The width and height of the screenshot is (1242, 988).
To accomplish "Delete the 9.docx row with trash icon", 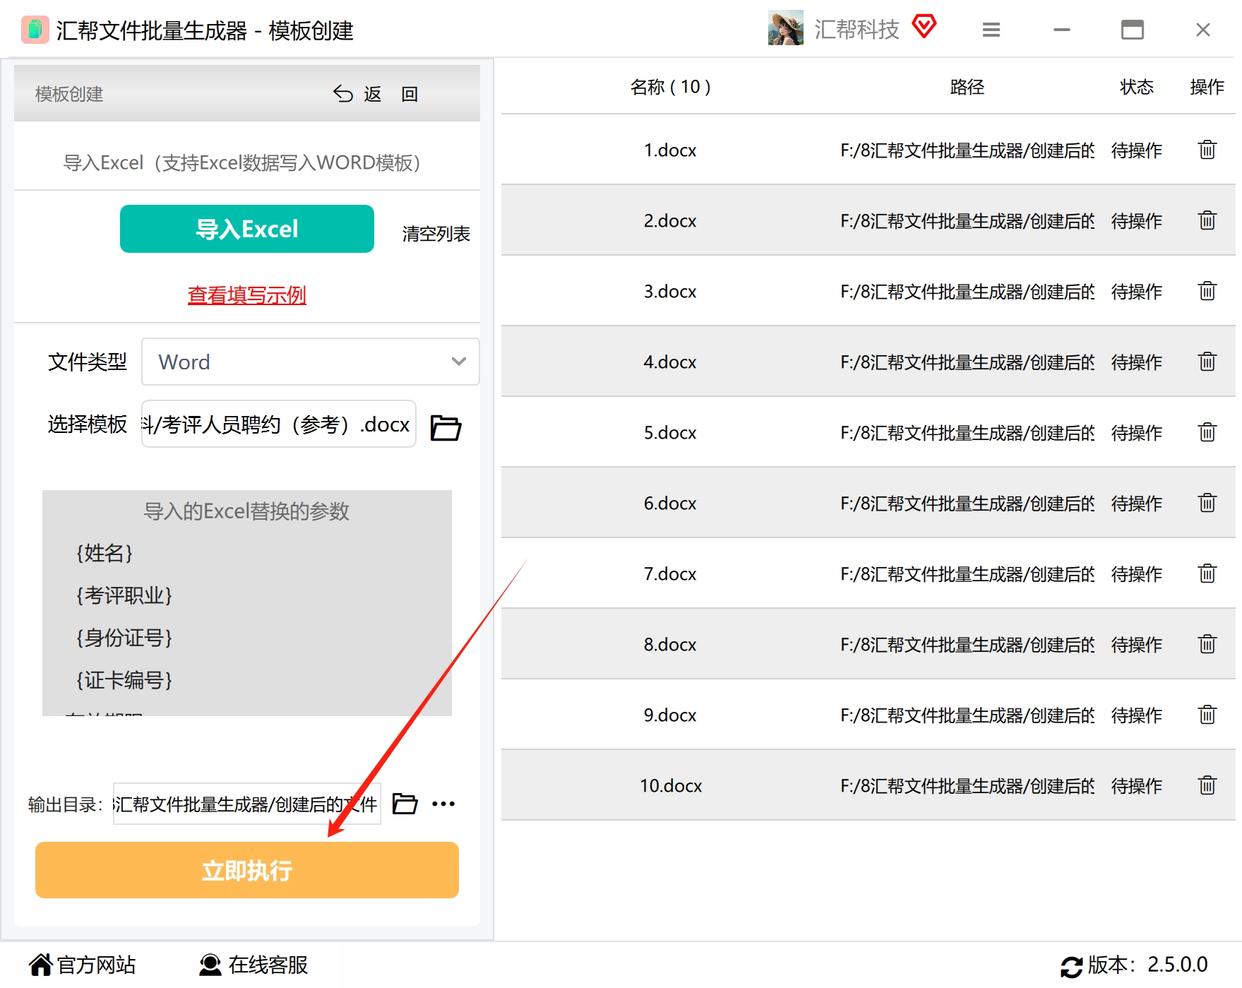I will [1207, 715].
